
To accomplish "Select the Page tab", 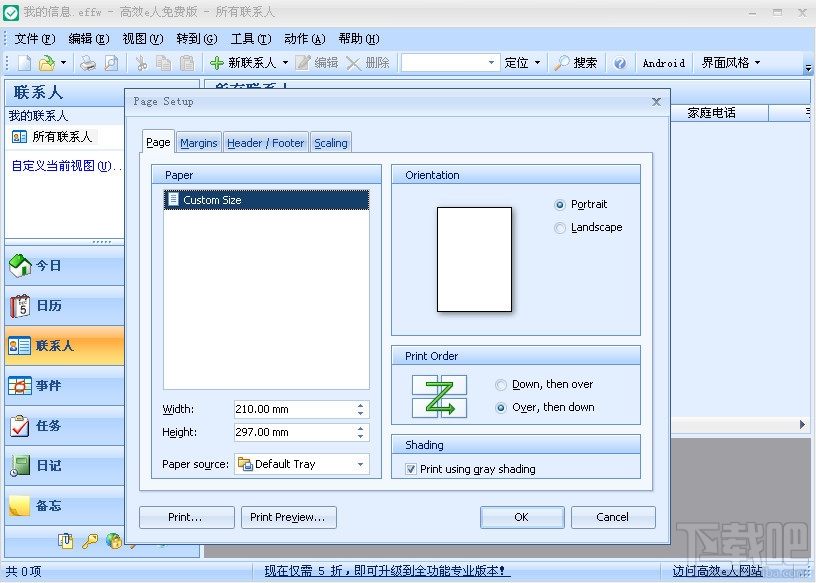I will point(158,142).
